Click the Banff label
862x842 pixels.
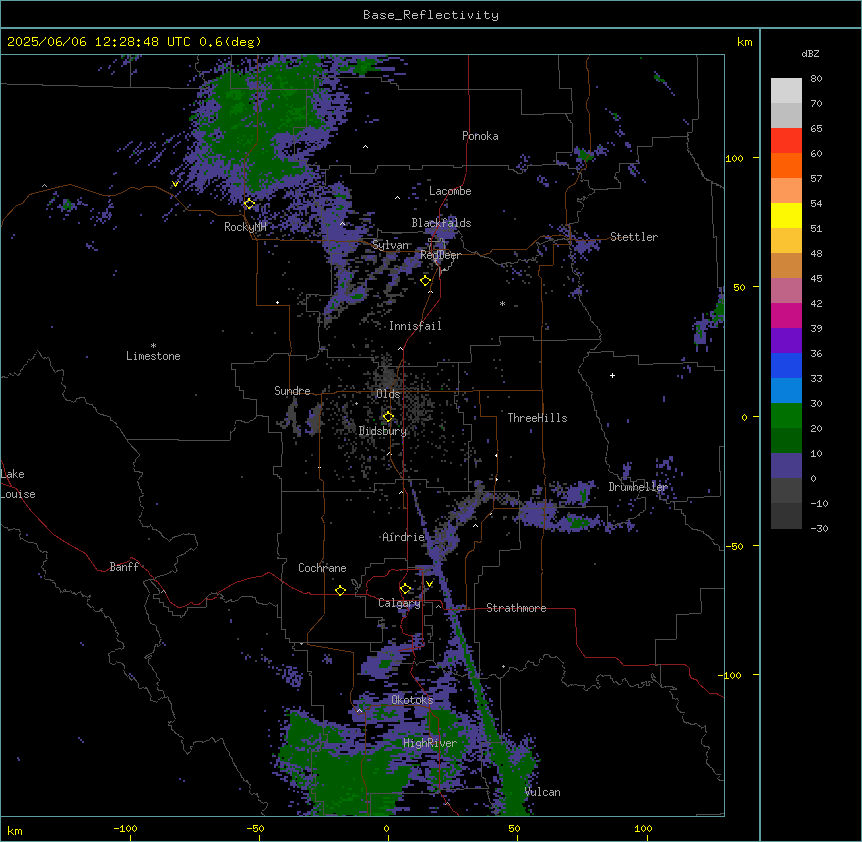(124, 567)
